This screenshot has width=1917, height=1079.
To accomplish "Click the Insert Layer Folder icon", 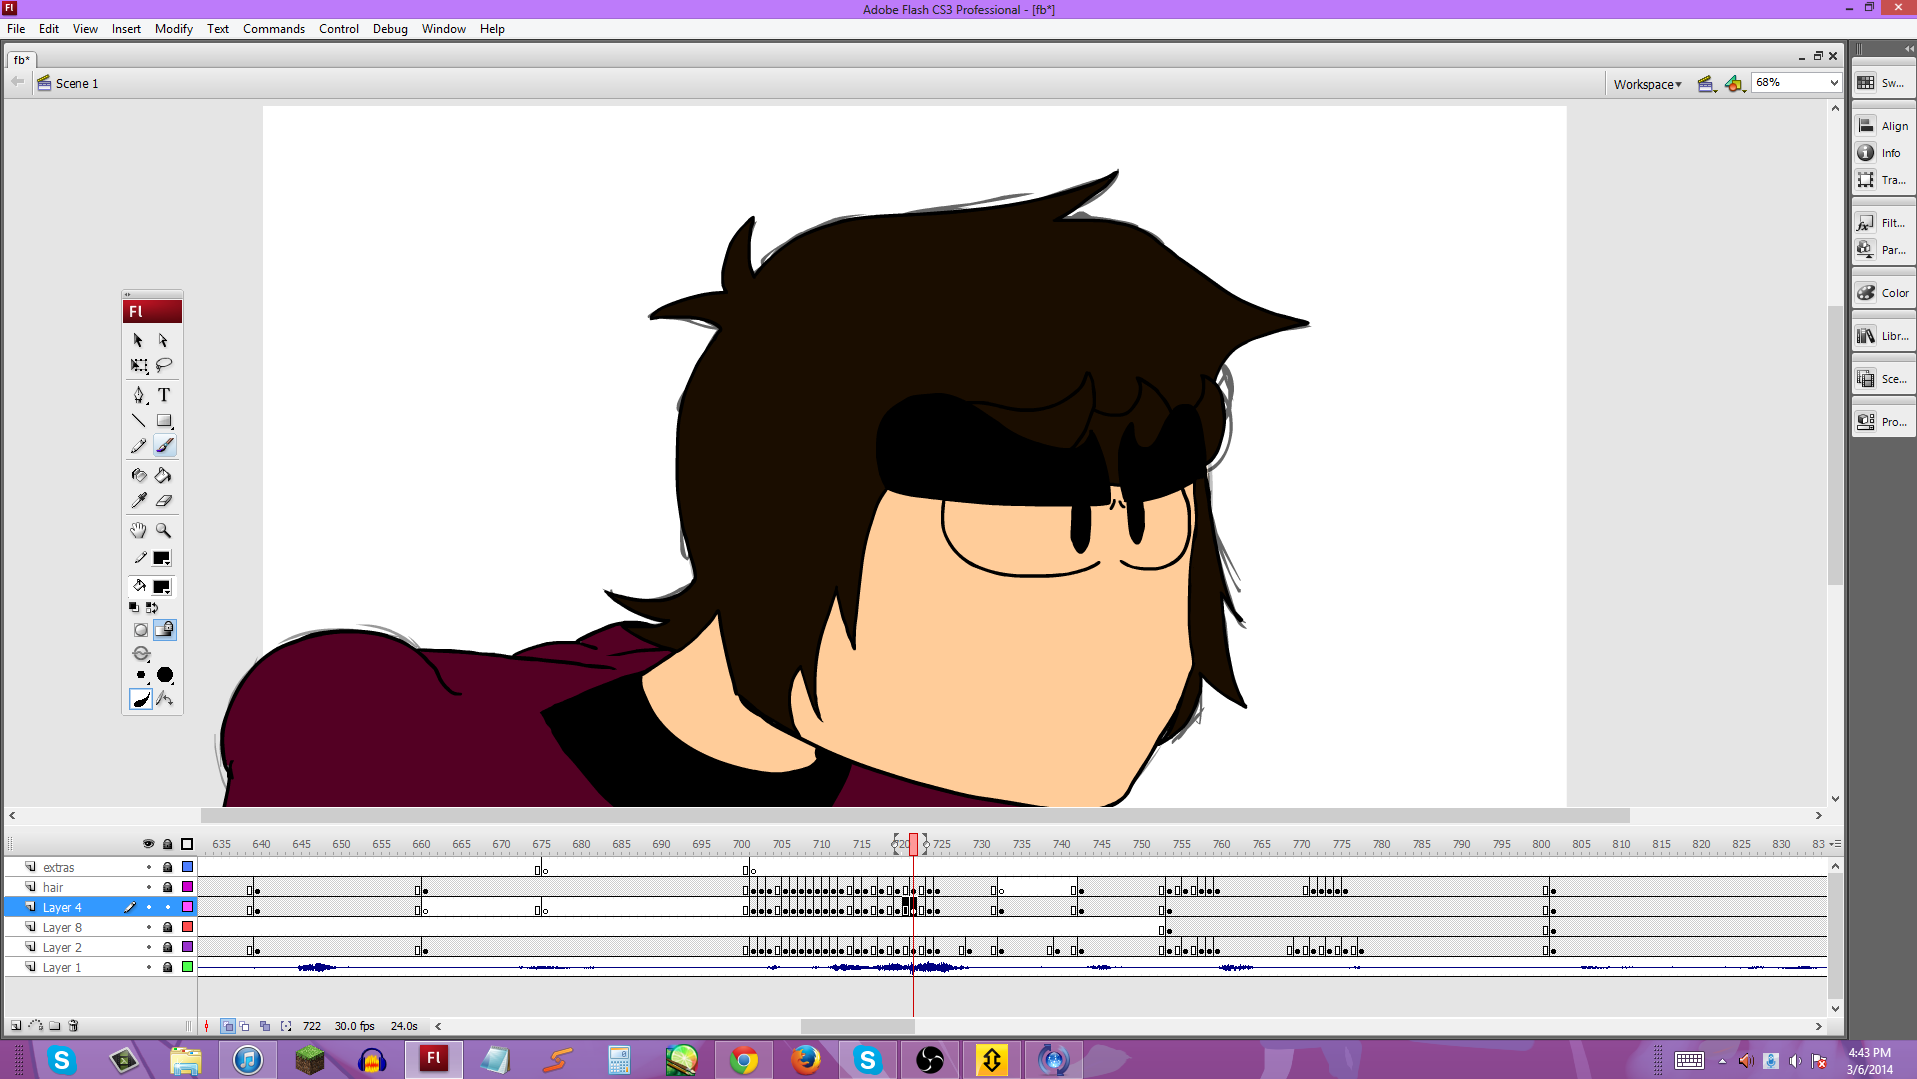I will coord(55,1026).
